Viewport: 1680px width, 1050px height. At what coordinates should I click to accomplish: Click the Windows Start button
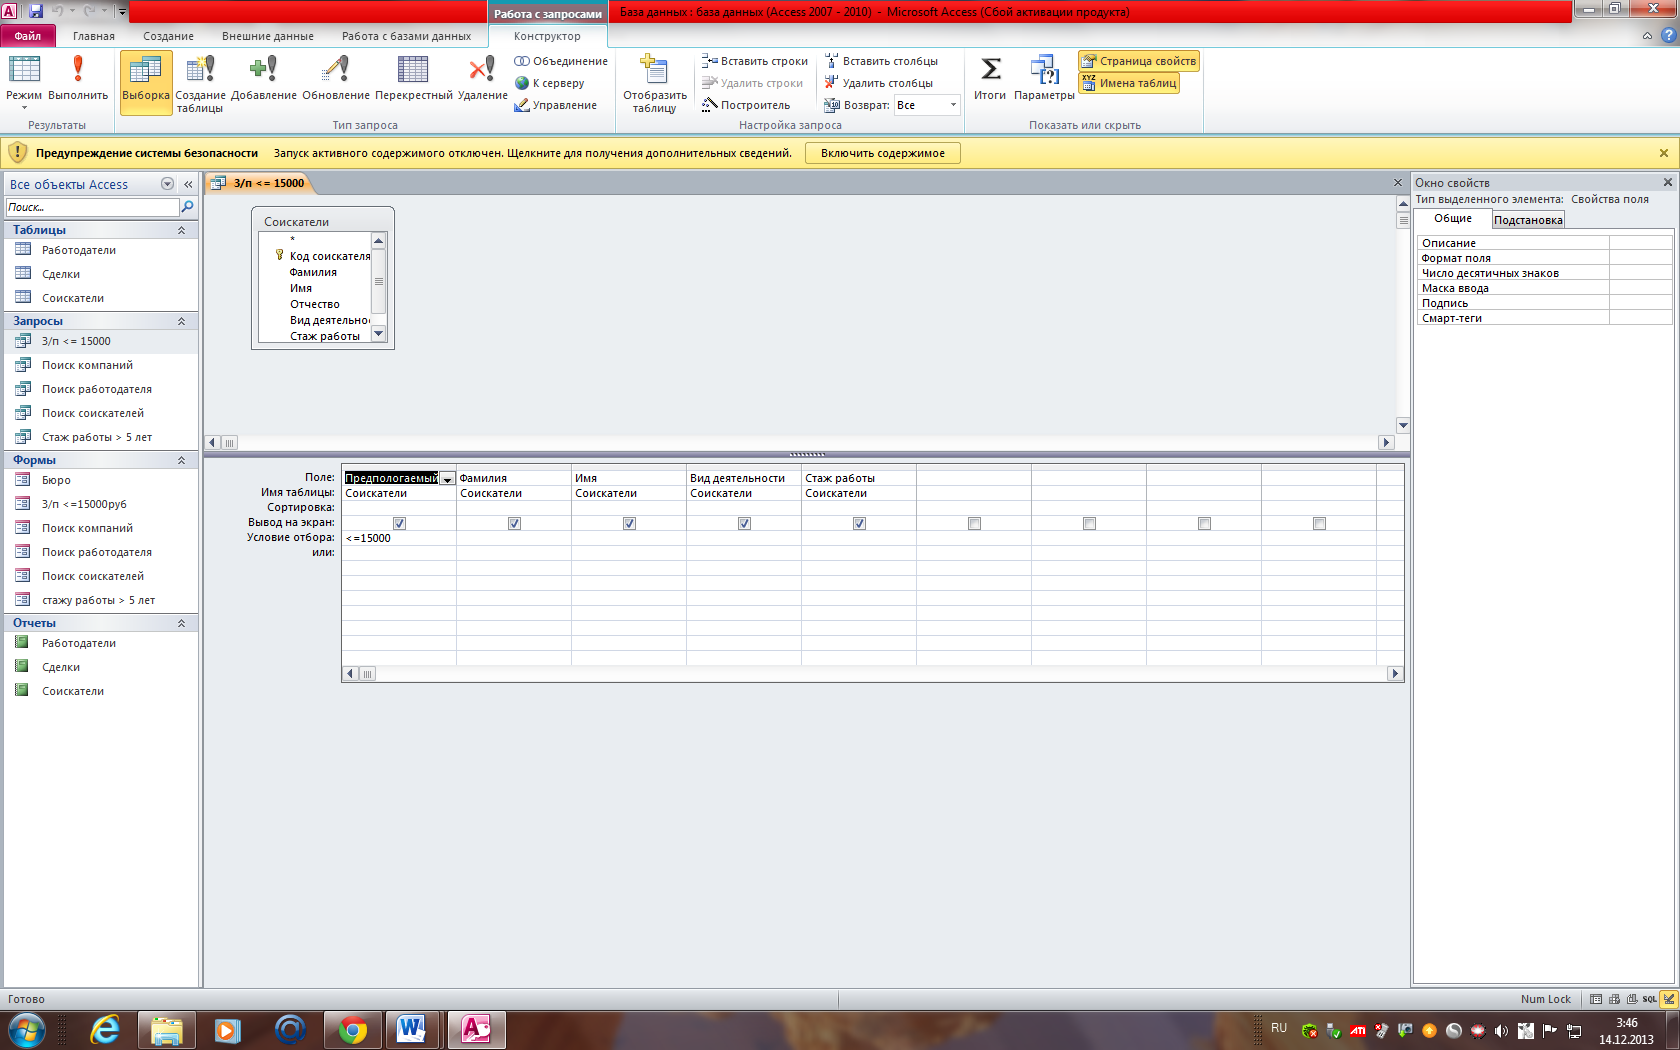click(26, 1029)
